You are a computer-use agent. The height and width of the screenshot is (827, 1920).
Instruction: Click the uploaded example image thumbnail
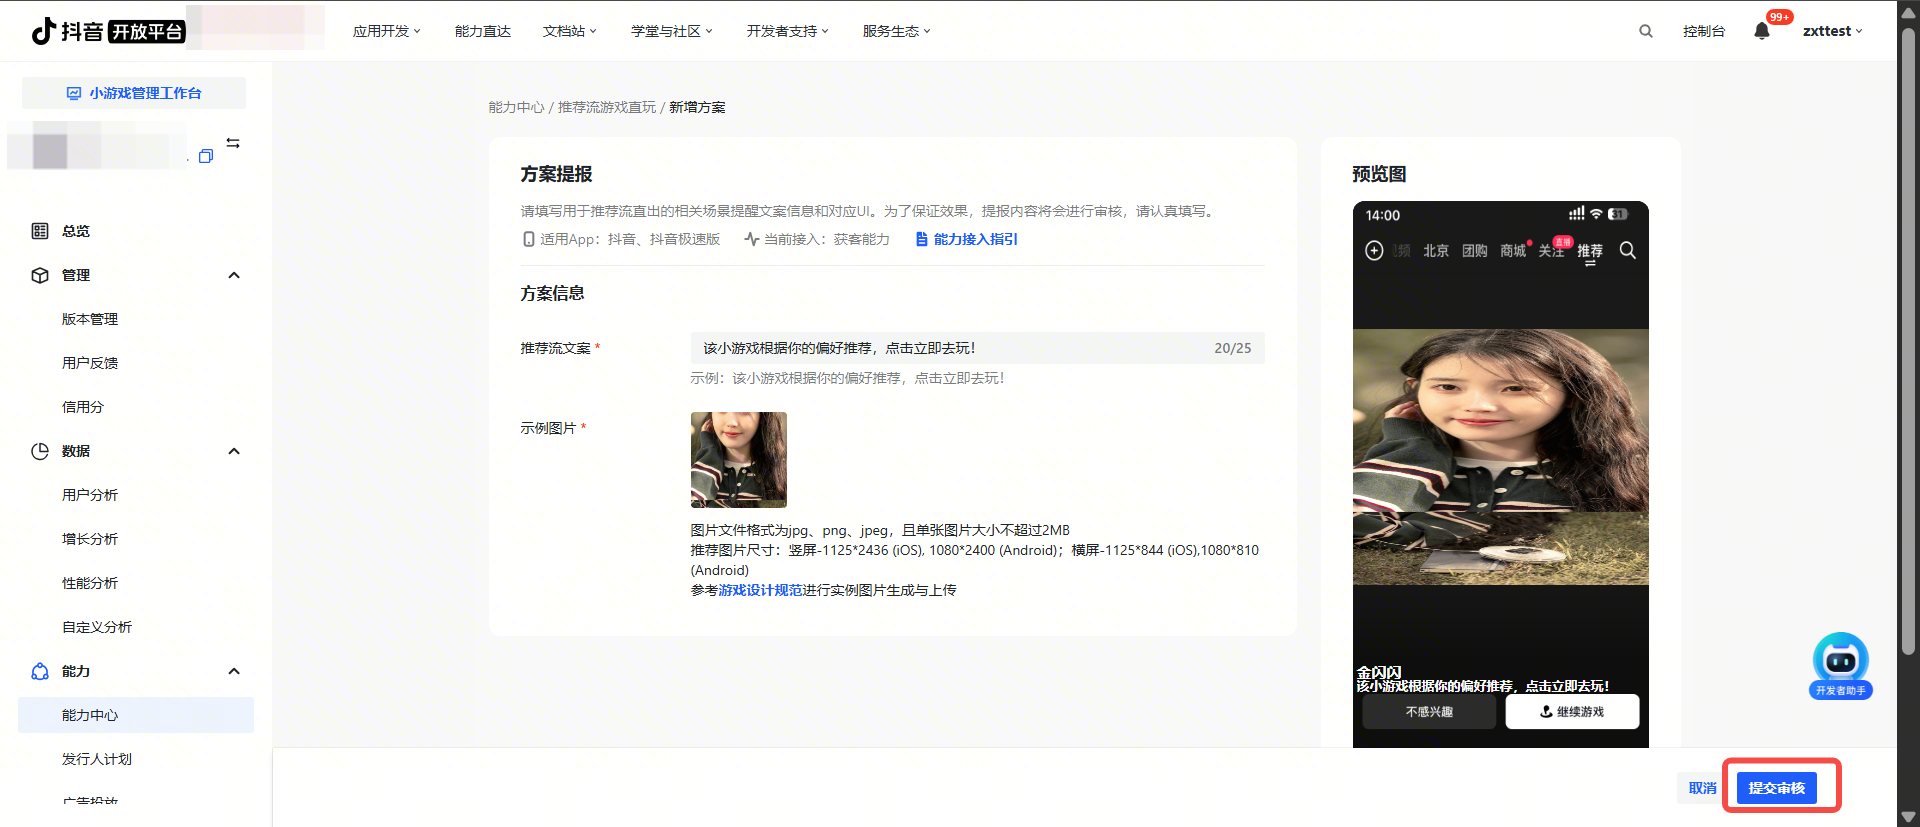[738, 460]
